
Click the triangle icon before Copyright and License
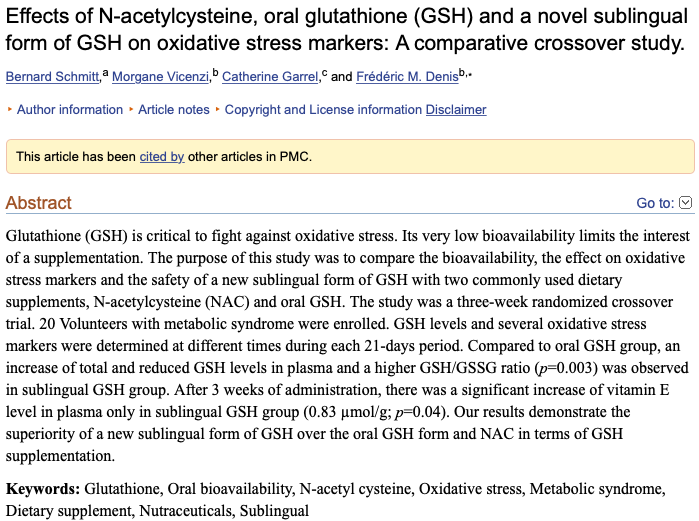[x=217, y=110]
